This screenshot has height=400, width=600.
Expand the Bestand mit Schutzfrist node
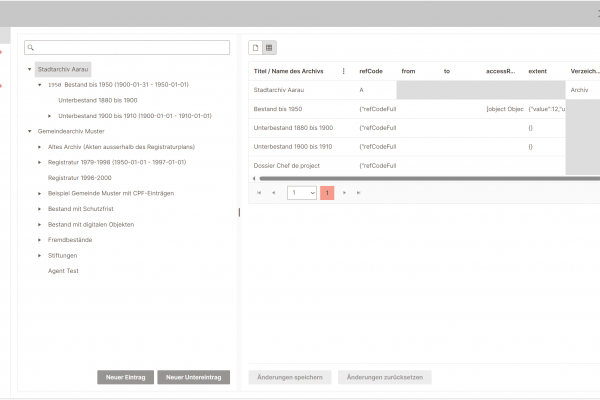40,209
